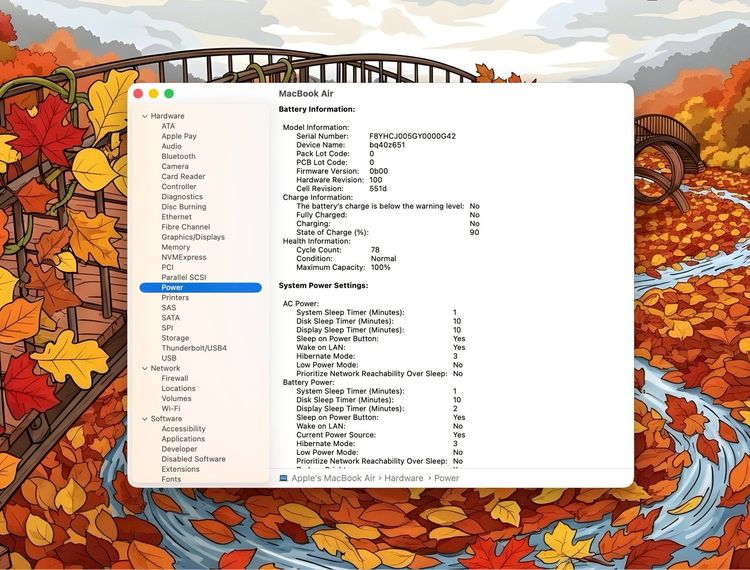750x570 pixels.
Task: Select Disabled Software in the sidebar
Action: (x=193, y=459)
